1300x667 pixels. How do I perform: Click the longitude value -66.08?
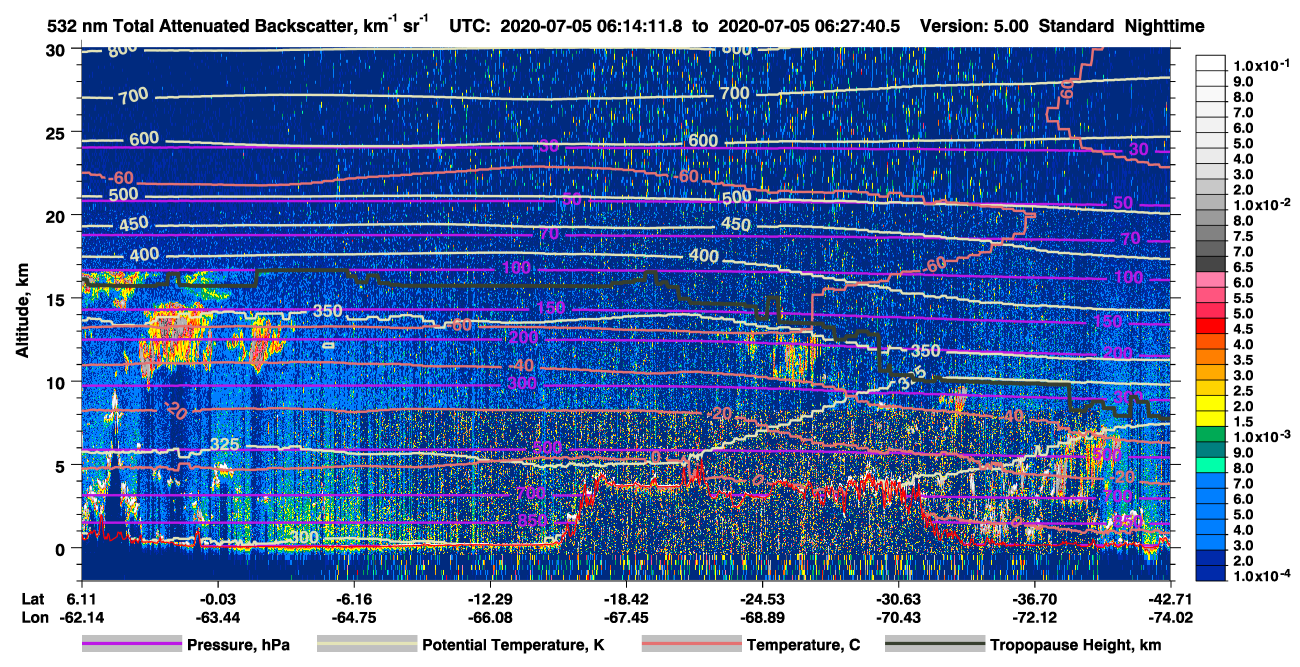click(490, 617)
